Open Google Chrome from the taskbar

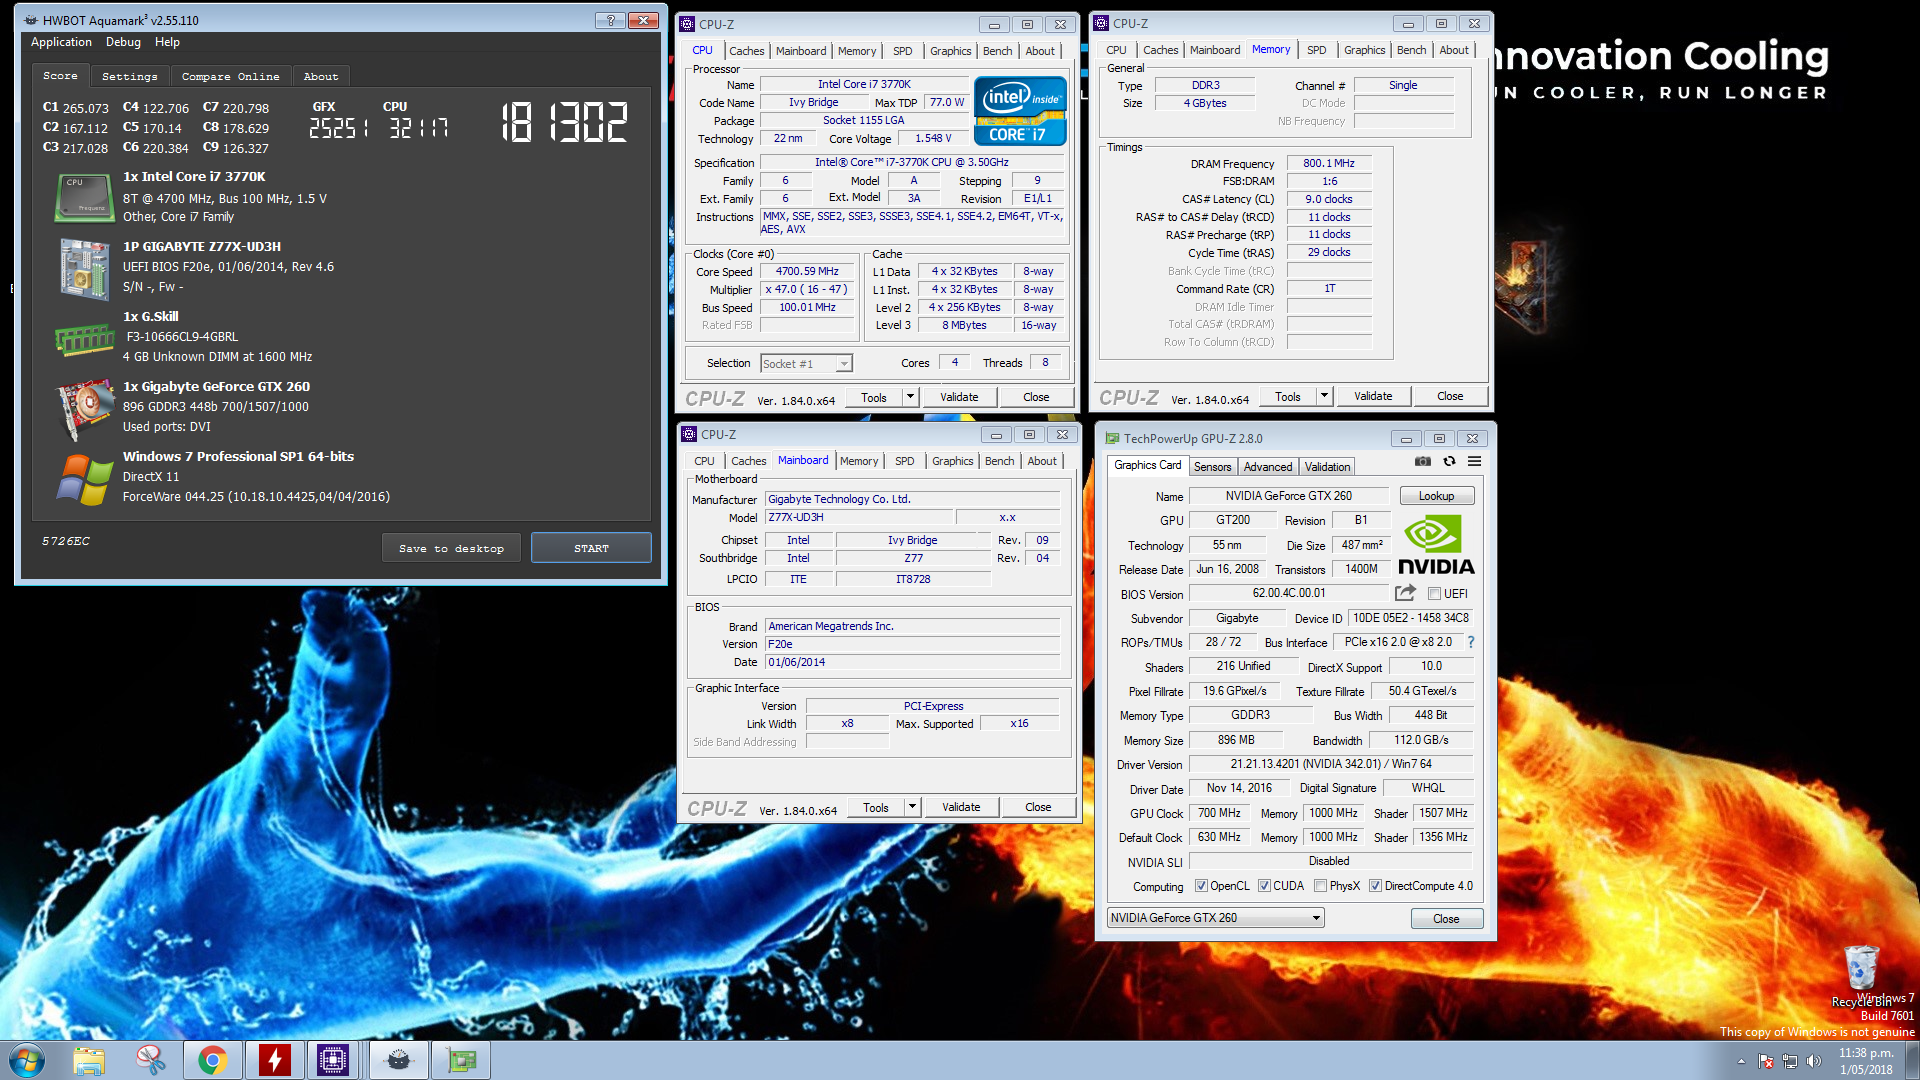coord(212,1060)
